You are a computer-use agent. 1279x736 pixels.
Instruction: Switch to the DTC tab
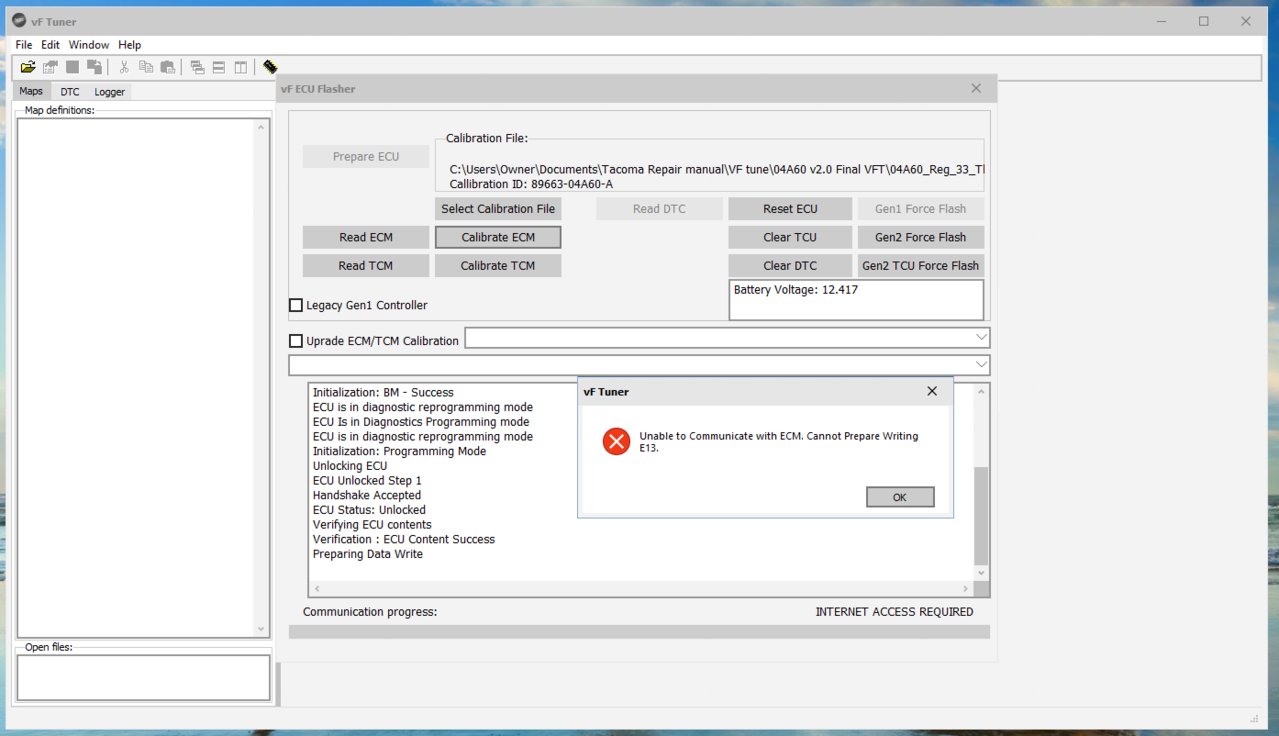point(70,92)
